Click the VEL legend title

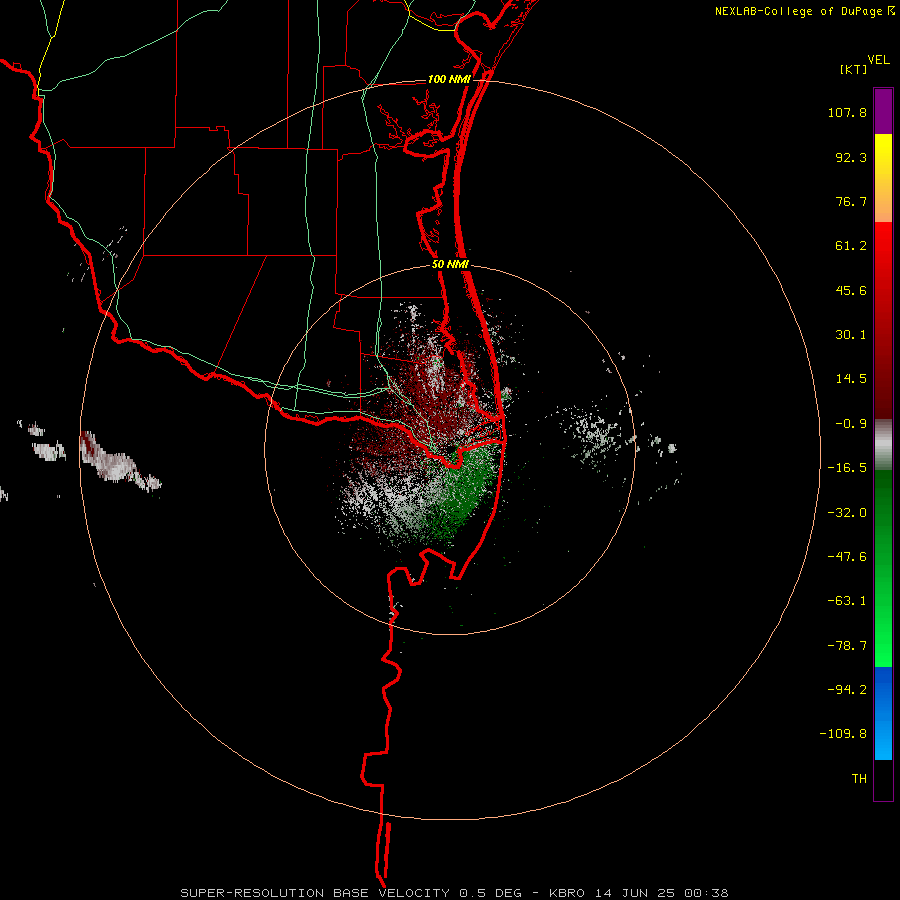point(878,60)
